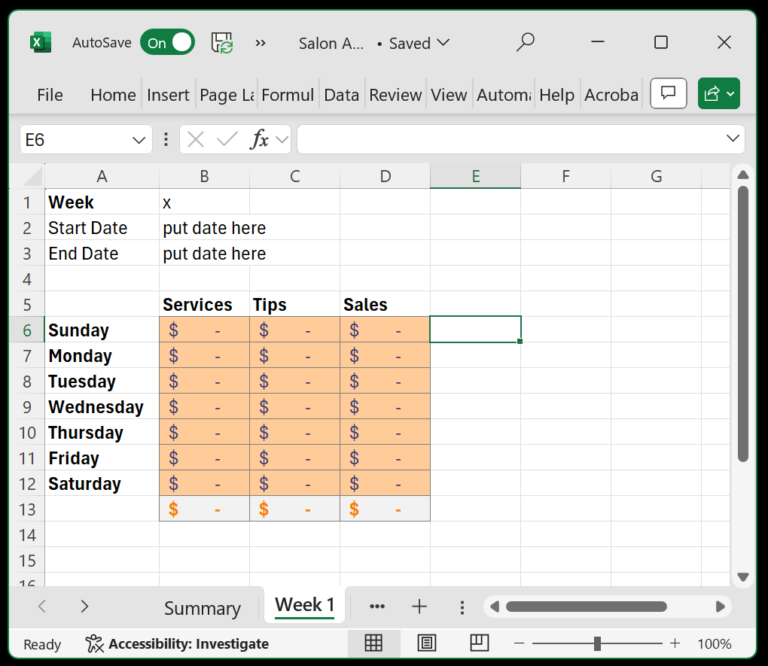The height and width of the screenshot is (666, 768).
Task: Click Accessibility: Investigate in status bar
Action: click(x=178, y=644)
